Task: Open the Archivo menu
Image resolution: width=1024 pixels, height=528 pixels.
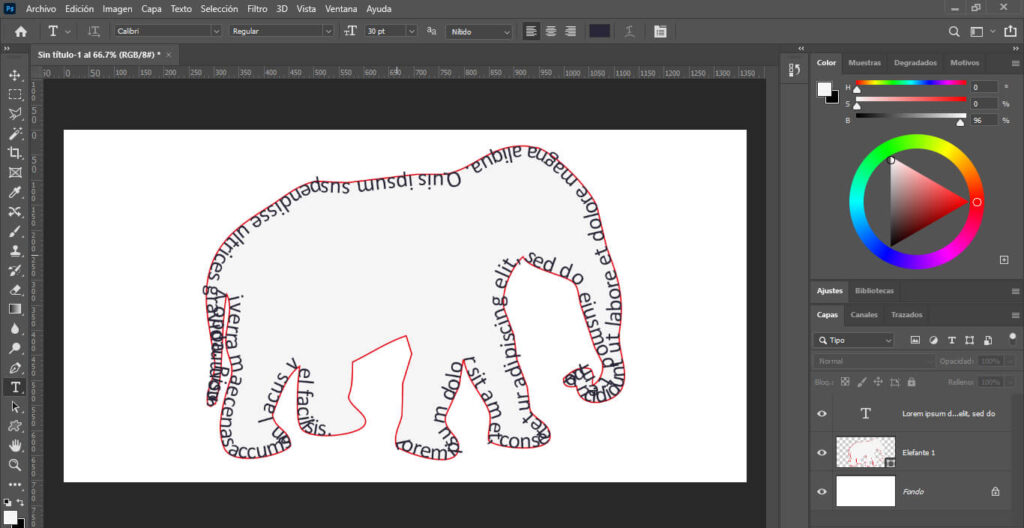Action: tap(41, 9)
